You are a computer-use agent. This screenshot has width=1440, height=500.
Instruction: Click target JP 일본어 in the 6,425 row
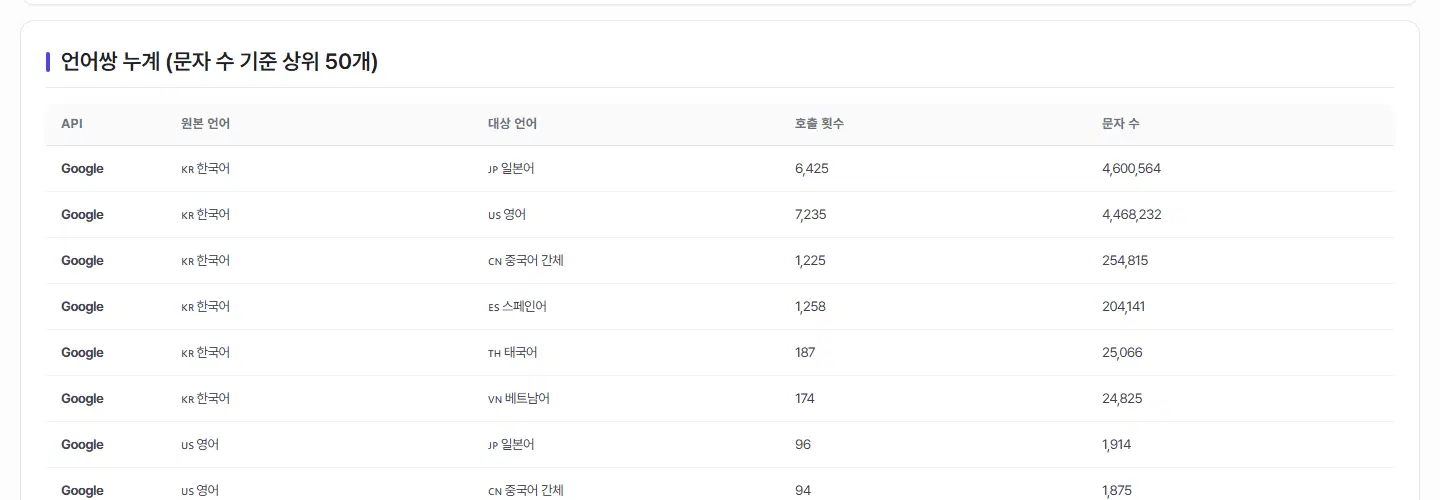coord(511,169)
